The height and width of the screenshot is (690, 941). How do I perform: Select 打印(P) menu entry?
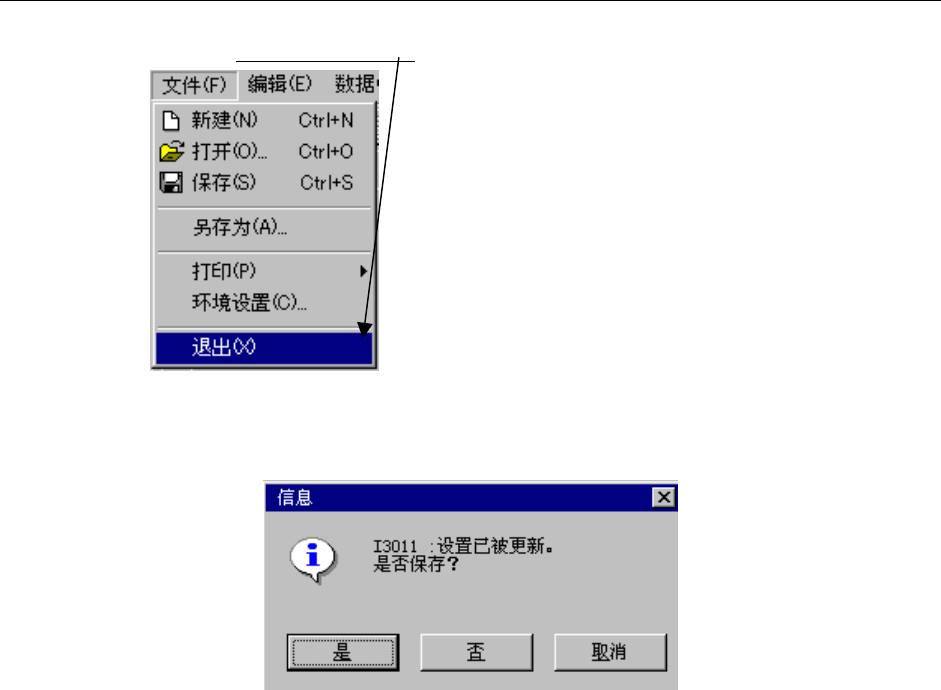tap(264, 271)
